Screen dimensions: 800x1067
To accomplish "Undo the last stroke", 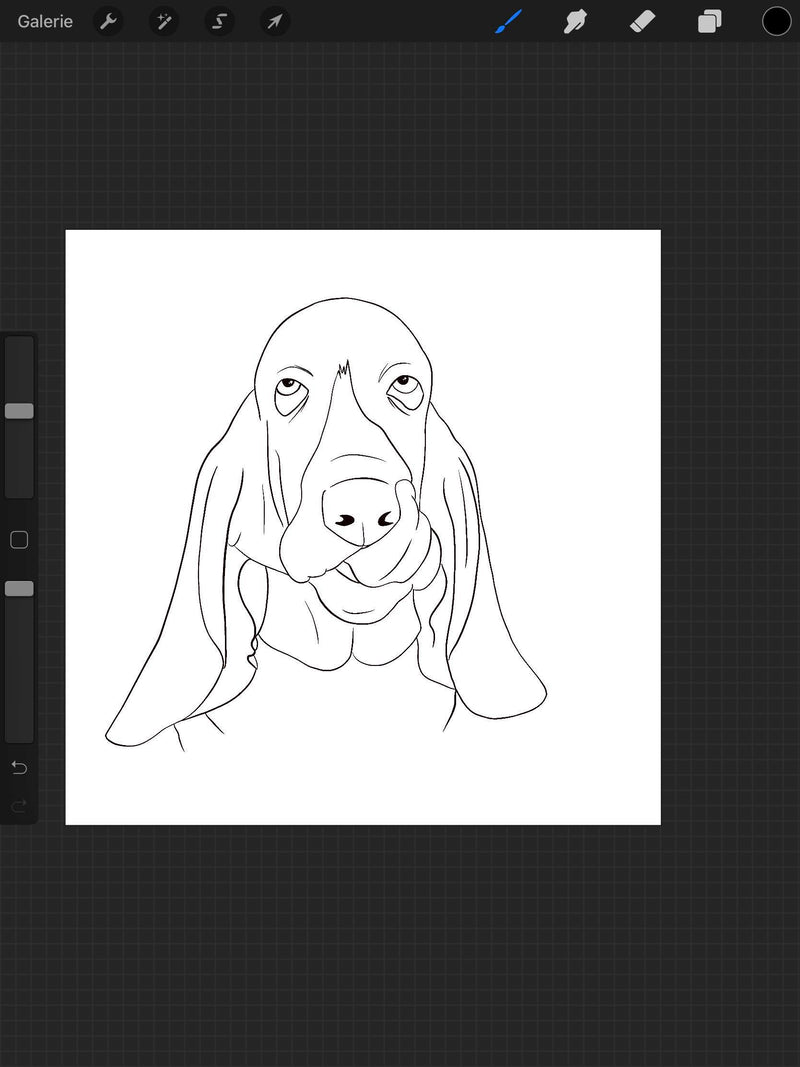I will [19, 768].
